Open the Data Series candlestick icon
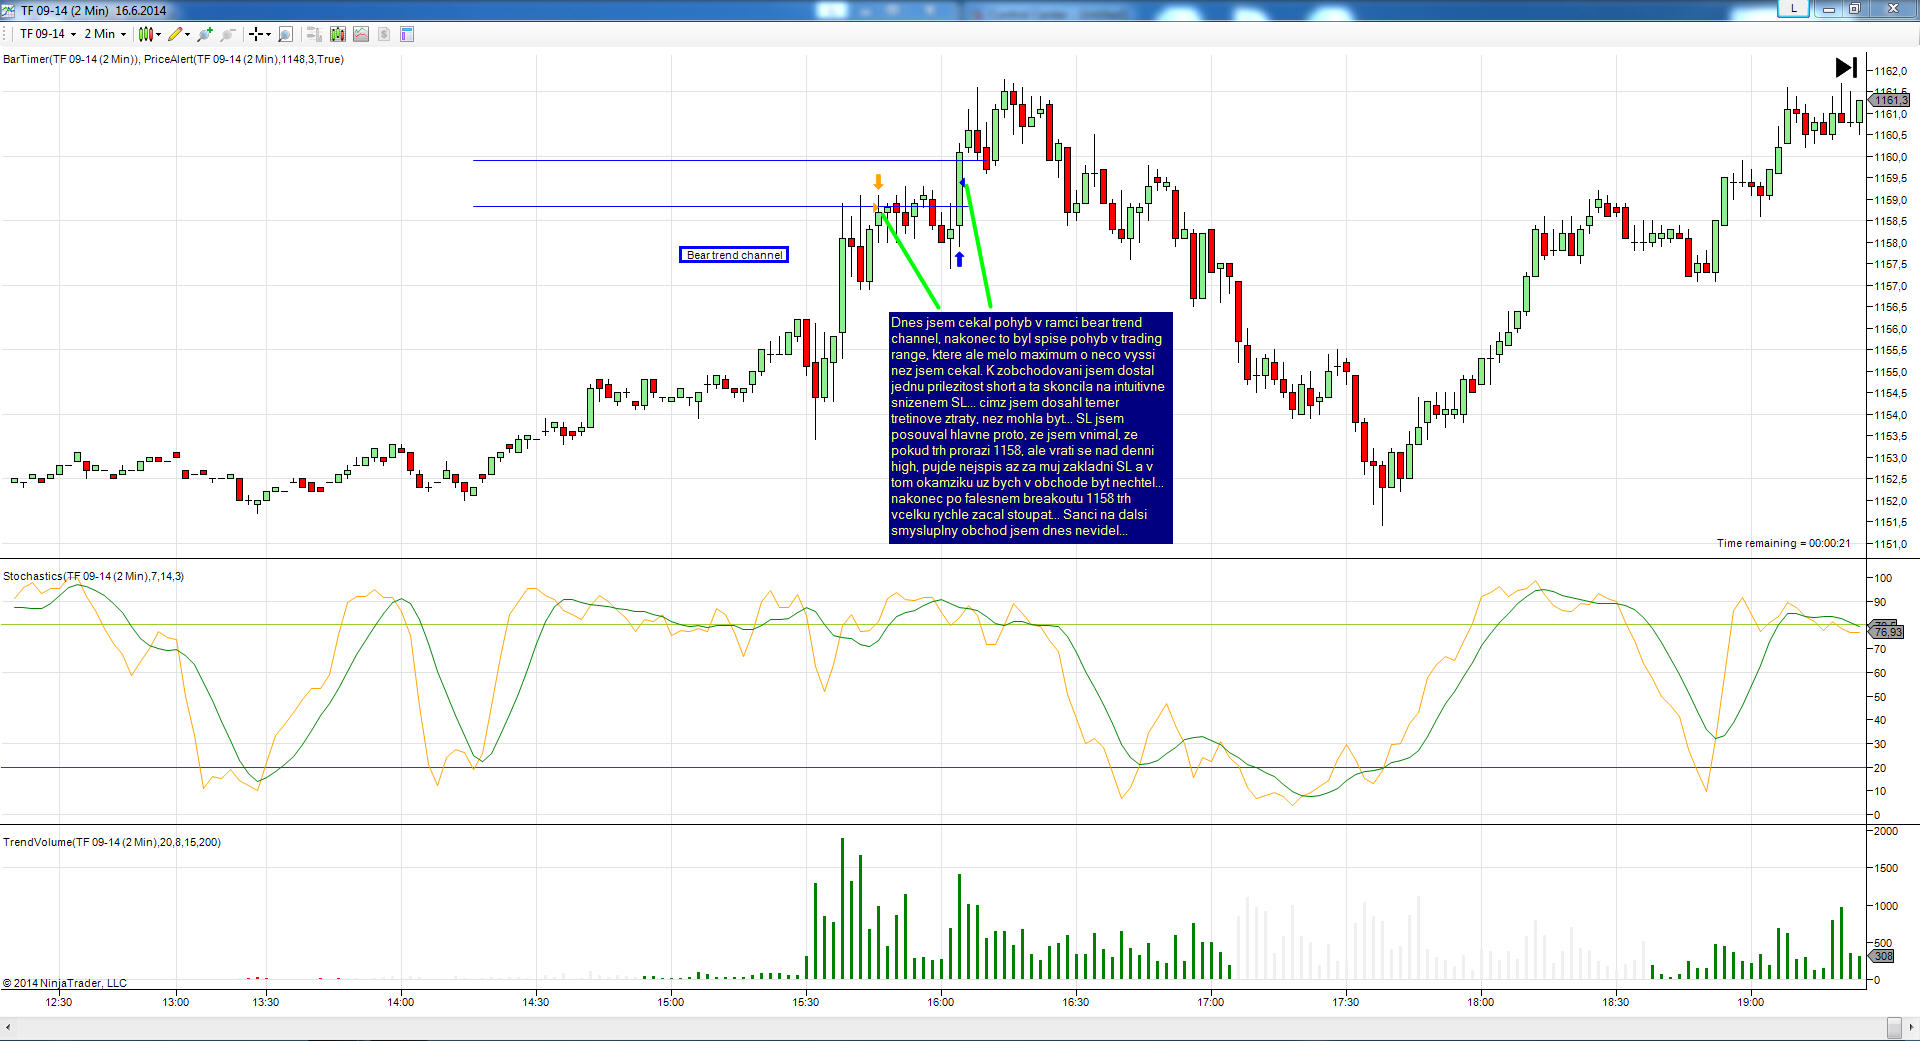 click(338, 34)
